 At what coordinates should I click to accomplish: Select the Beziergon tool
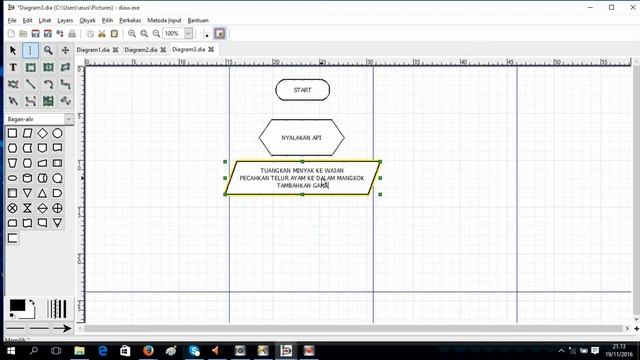click(13, 84)
